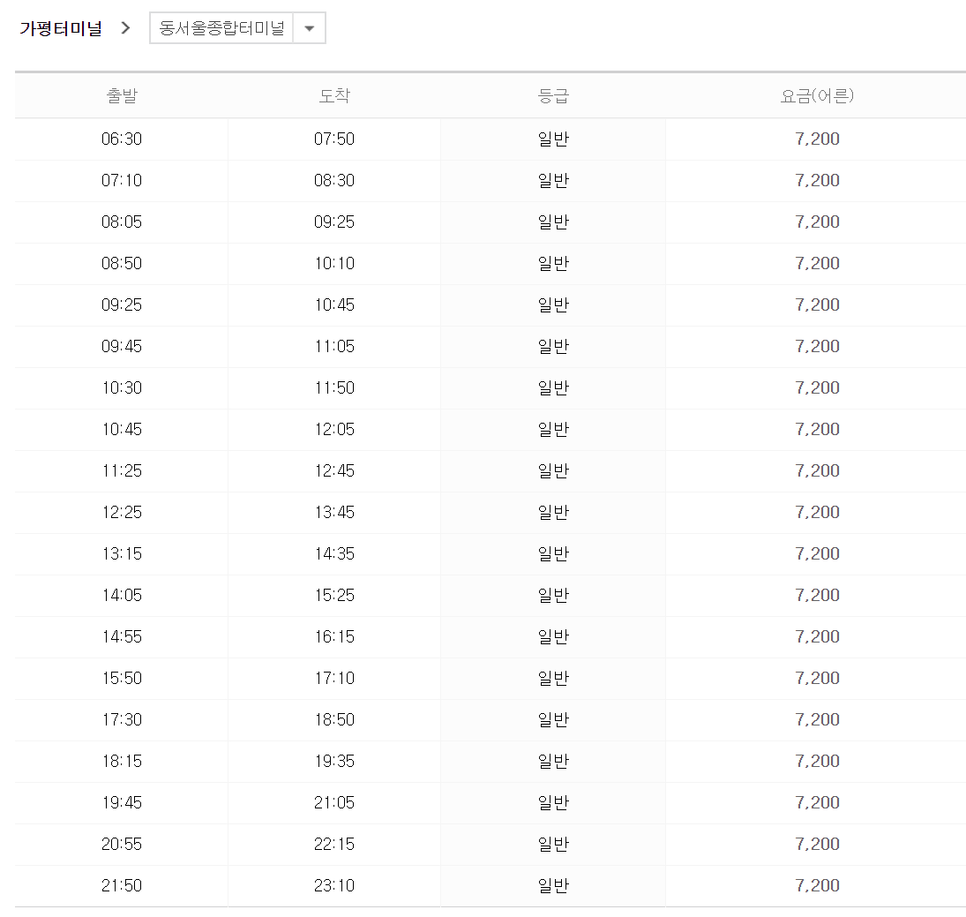This screenshot has width=966, height=917.
Task: Click the 11:05 arrival time
Action: tap(335, 346)
